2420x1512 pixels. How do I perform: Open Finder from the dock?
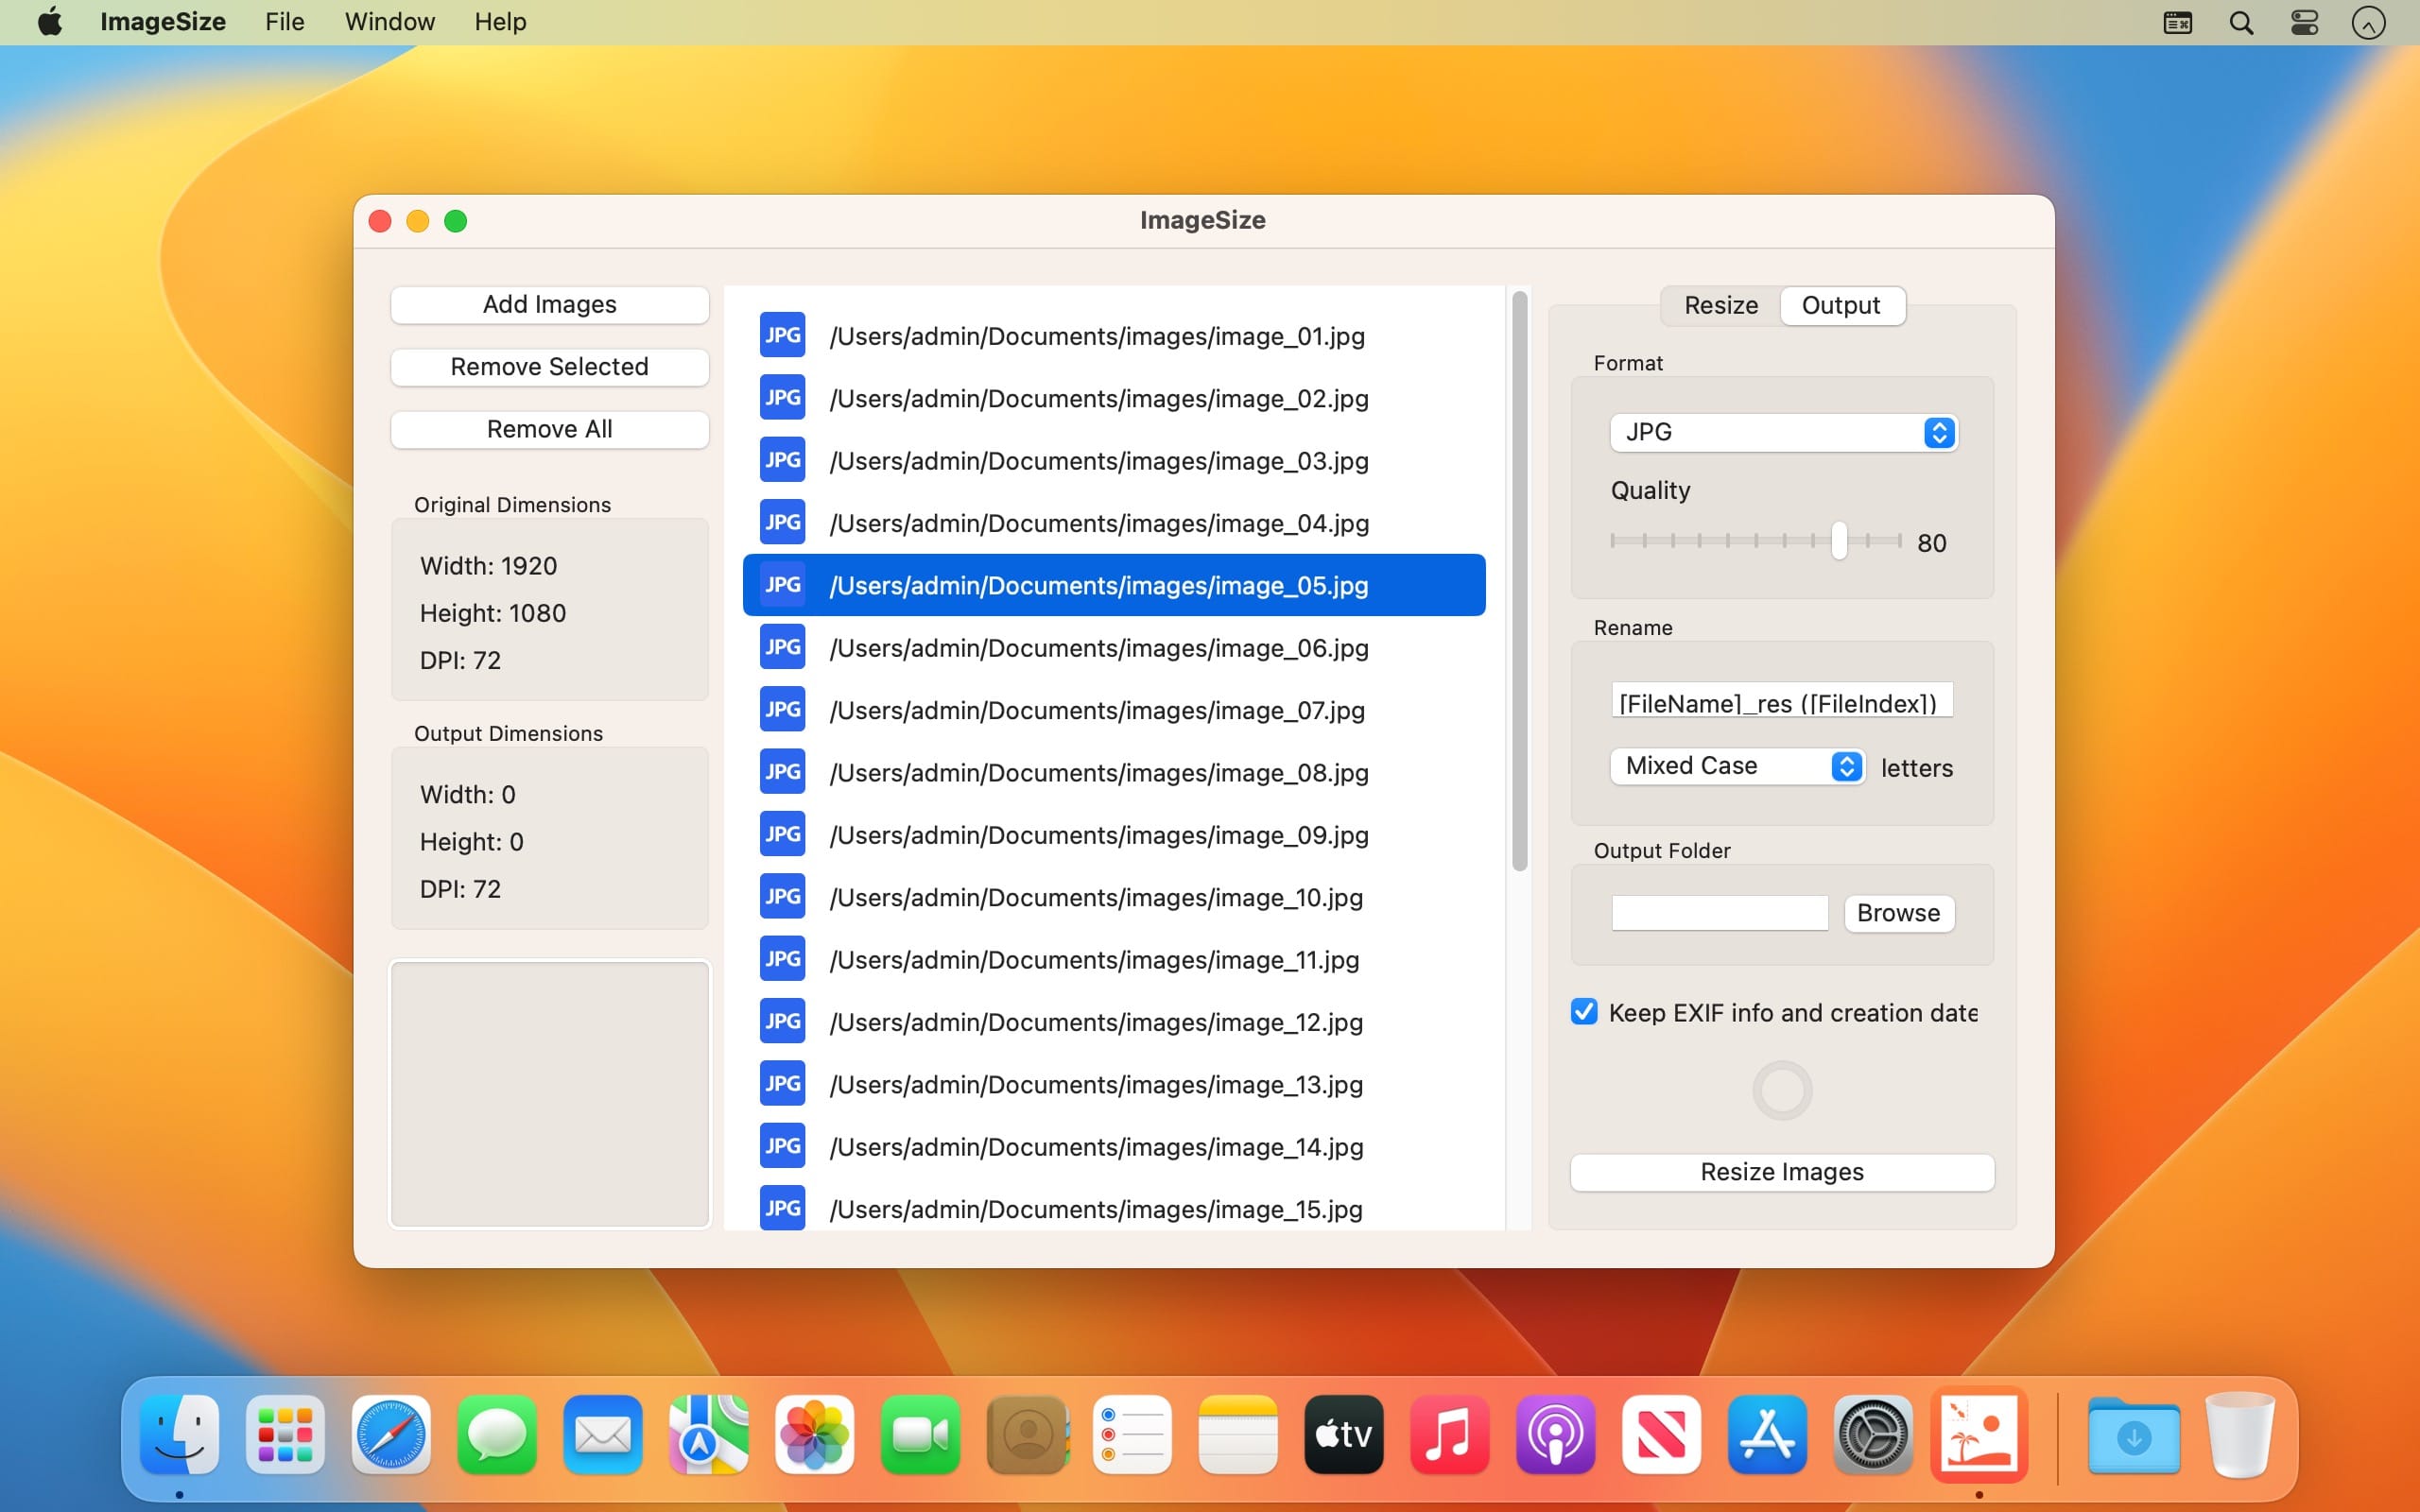[180, 1434]
